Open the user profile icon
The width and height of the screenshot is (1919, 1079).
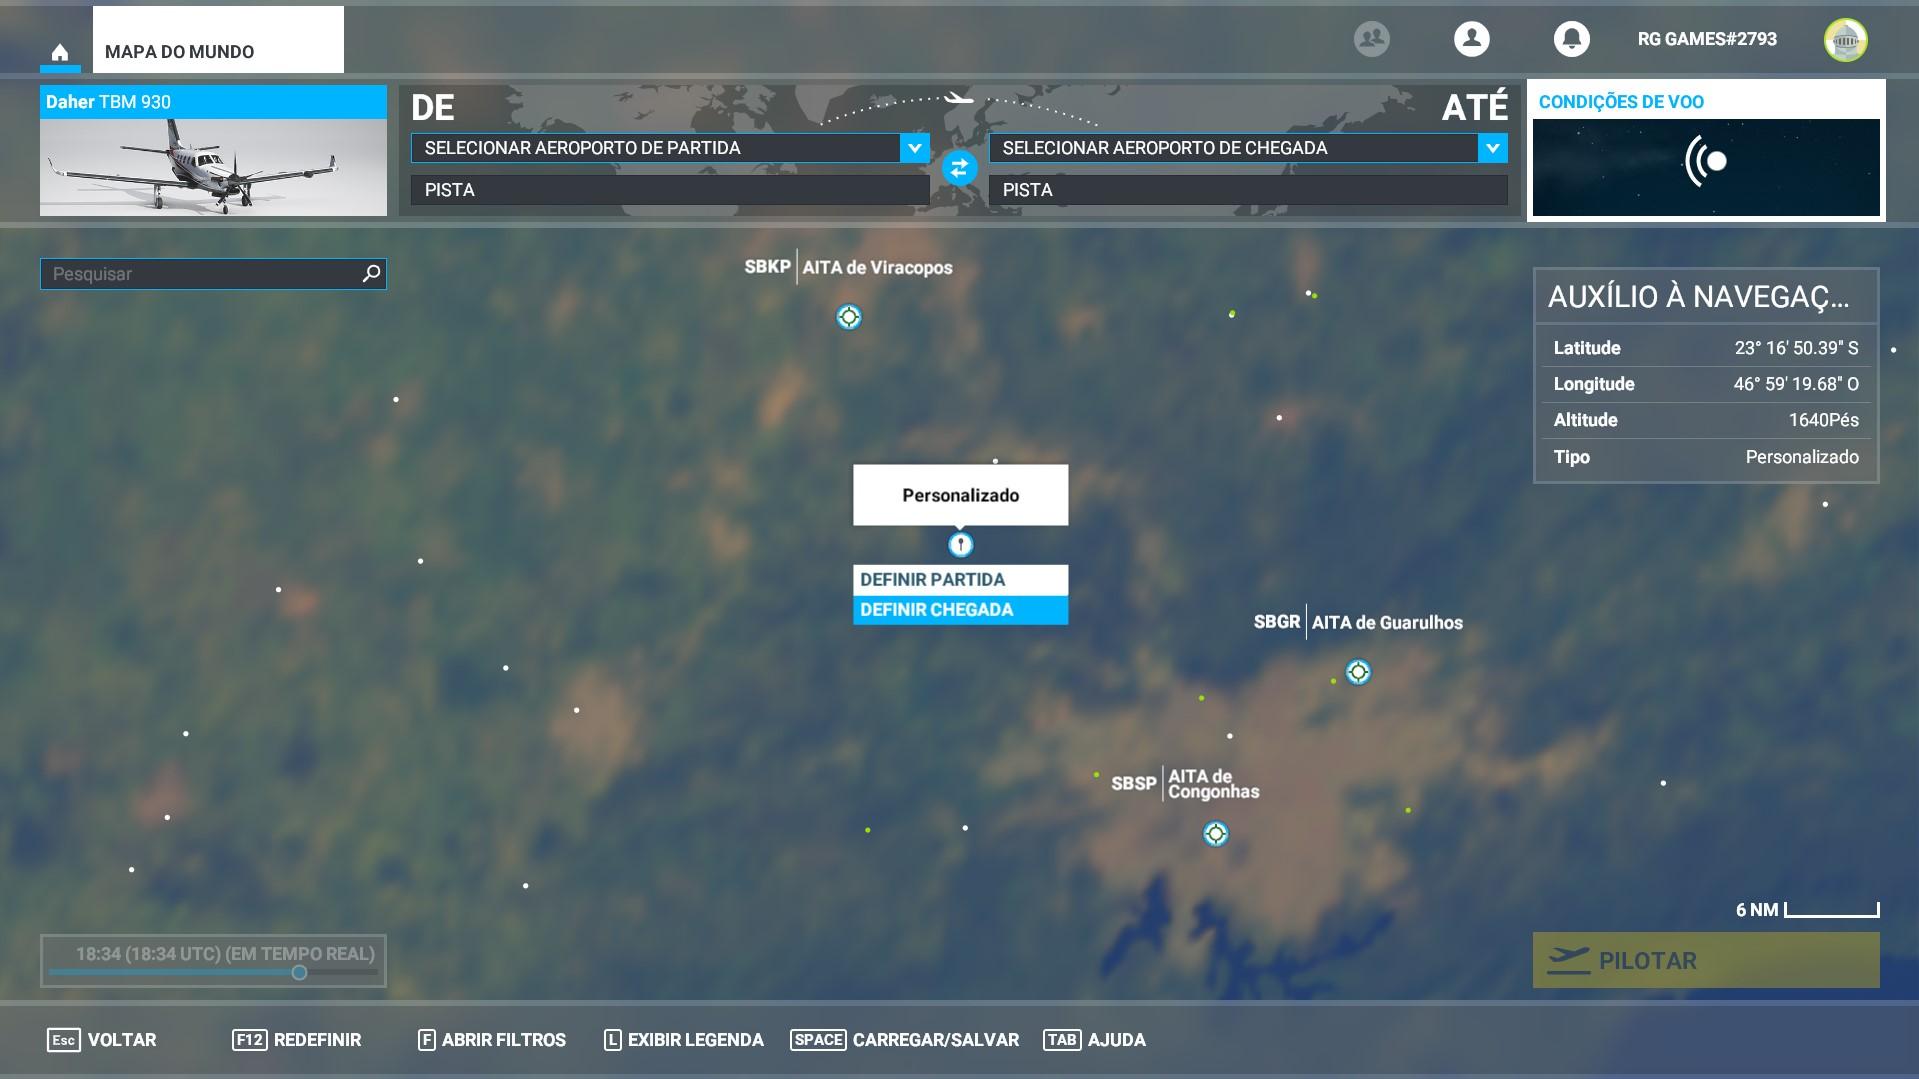click(x=1471, y=39)
